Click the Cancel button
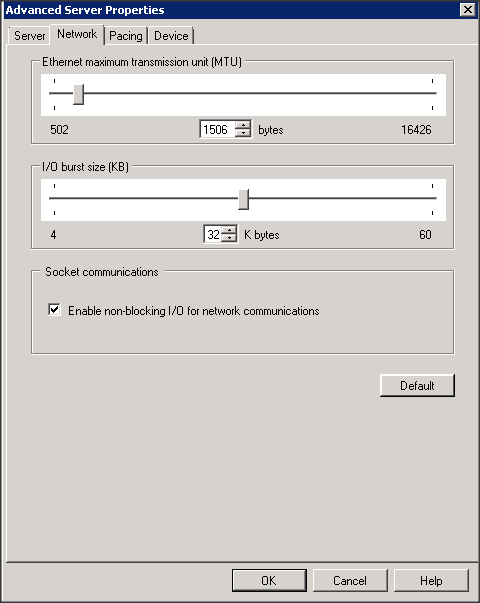 pyautogui.click(x=350, y=580)
